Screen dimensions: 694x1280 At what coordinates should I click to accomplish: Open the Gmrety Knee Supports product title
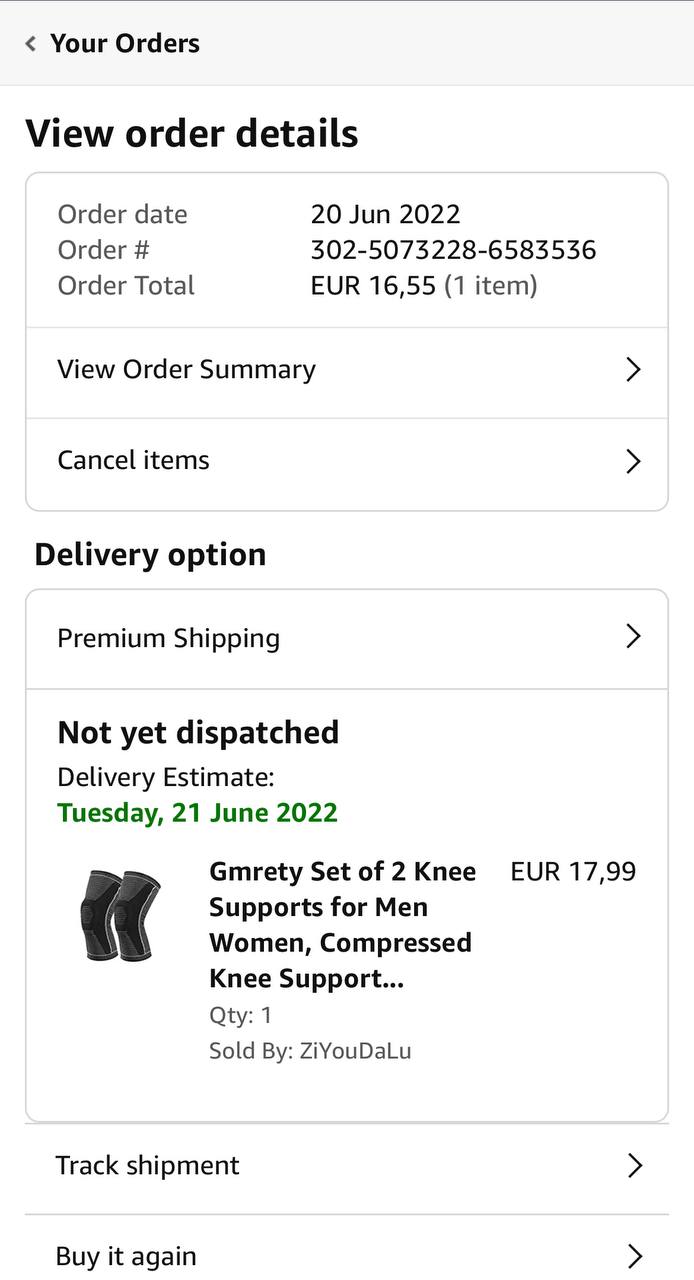click(x=342, y=925)
